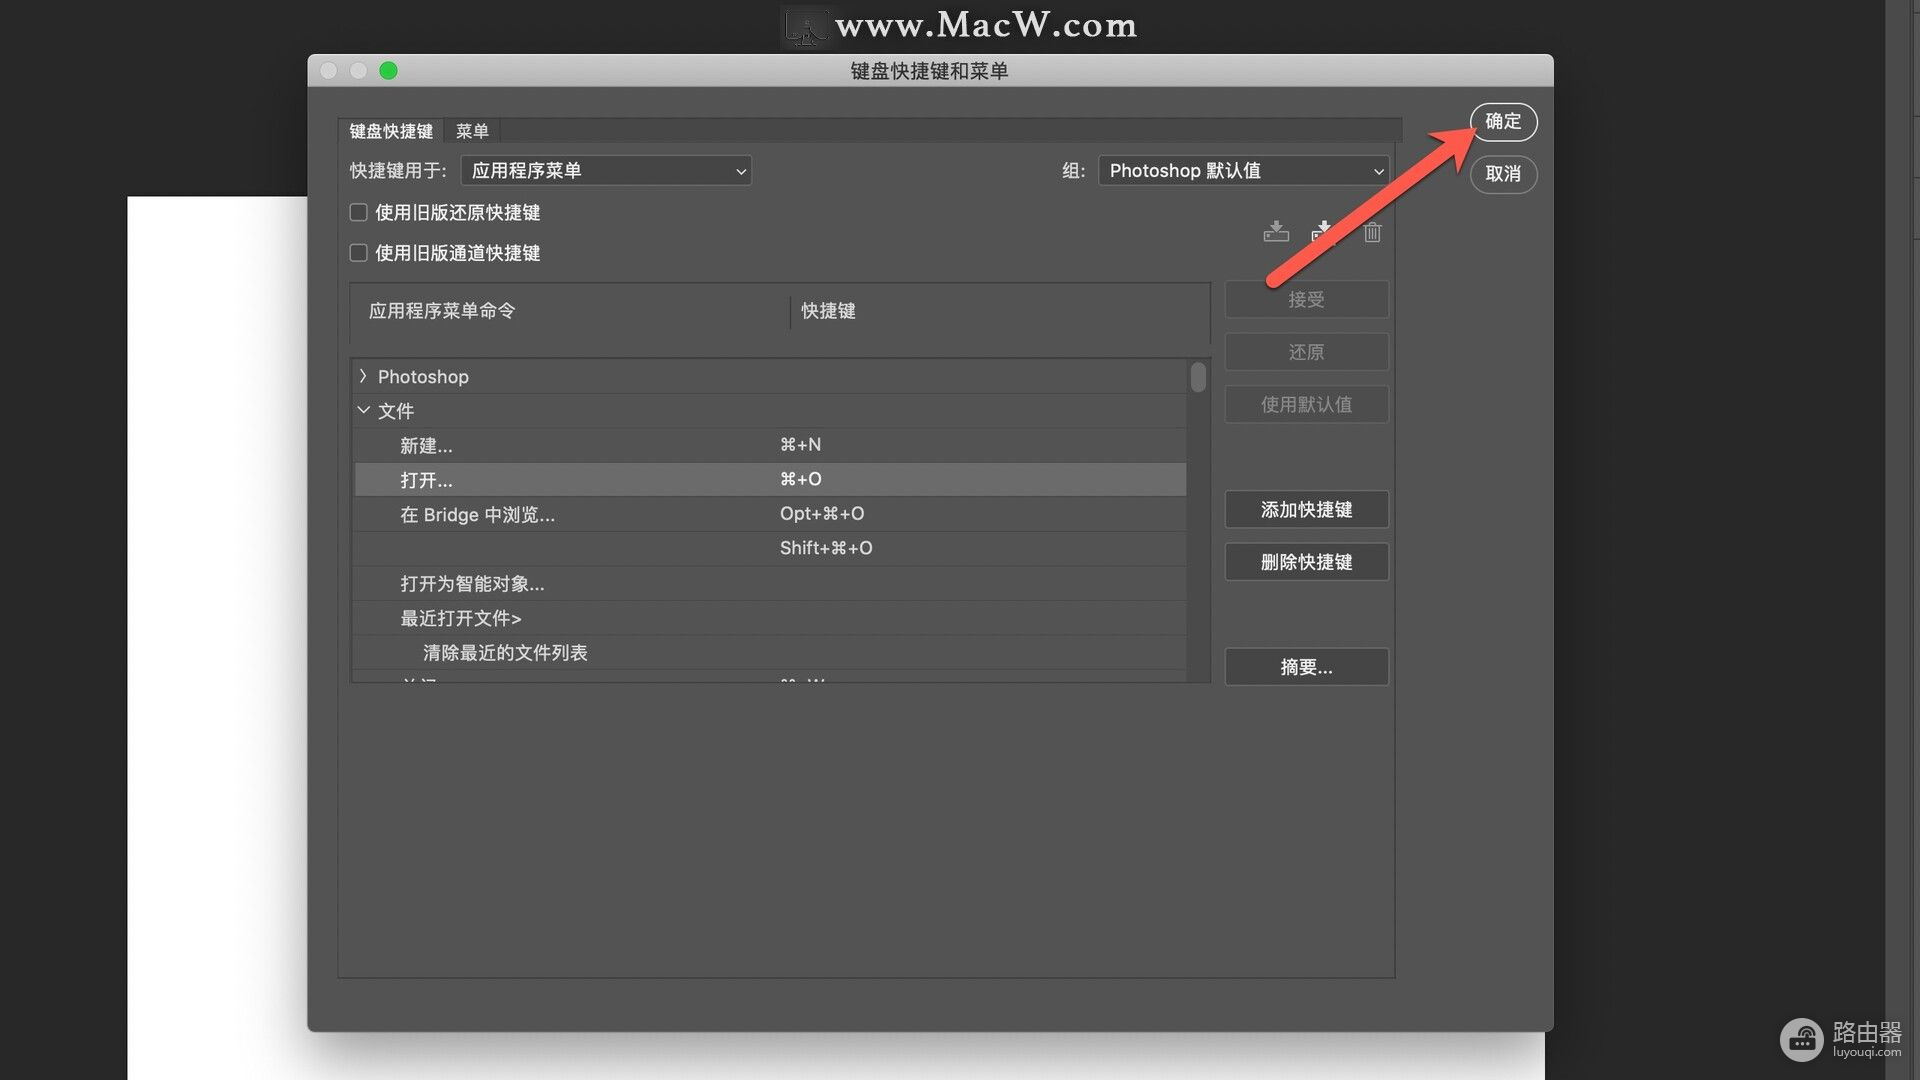Image resolution: width=1920 pixels, height=1080 pixels.
Task: Select the 键盘快捷键 tab
Action: tap(391, 131)
